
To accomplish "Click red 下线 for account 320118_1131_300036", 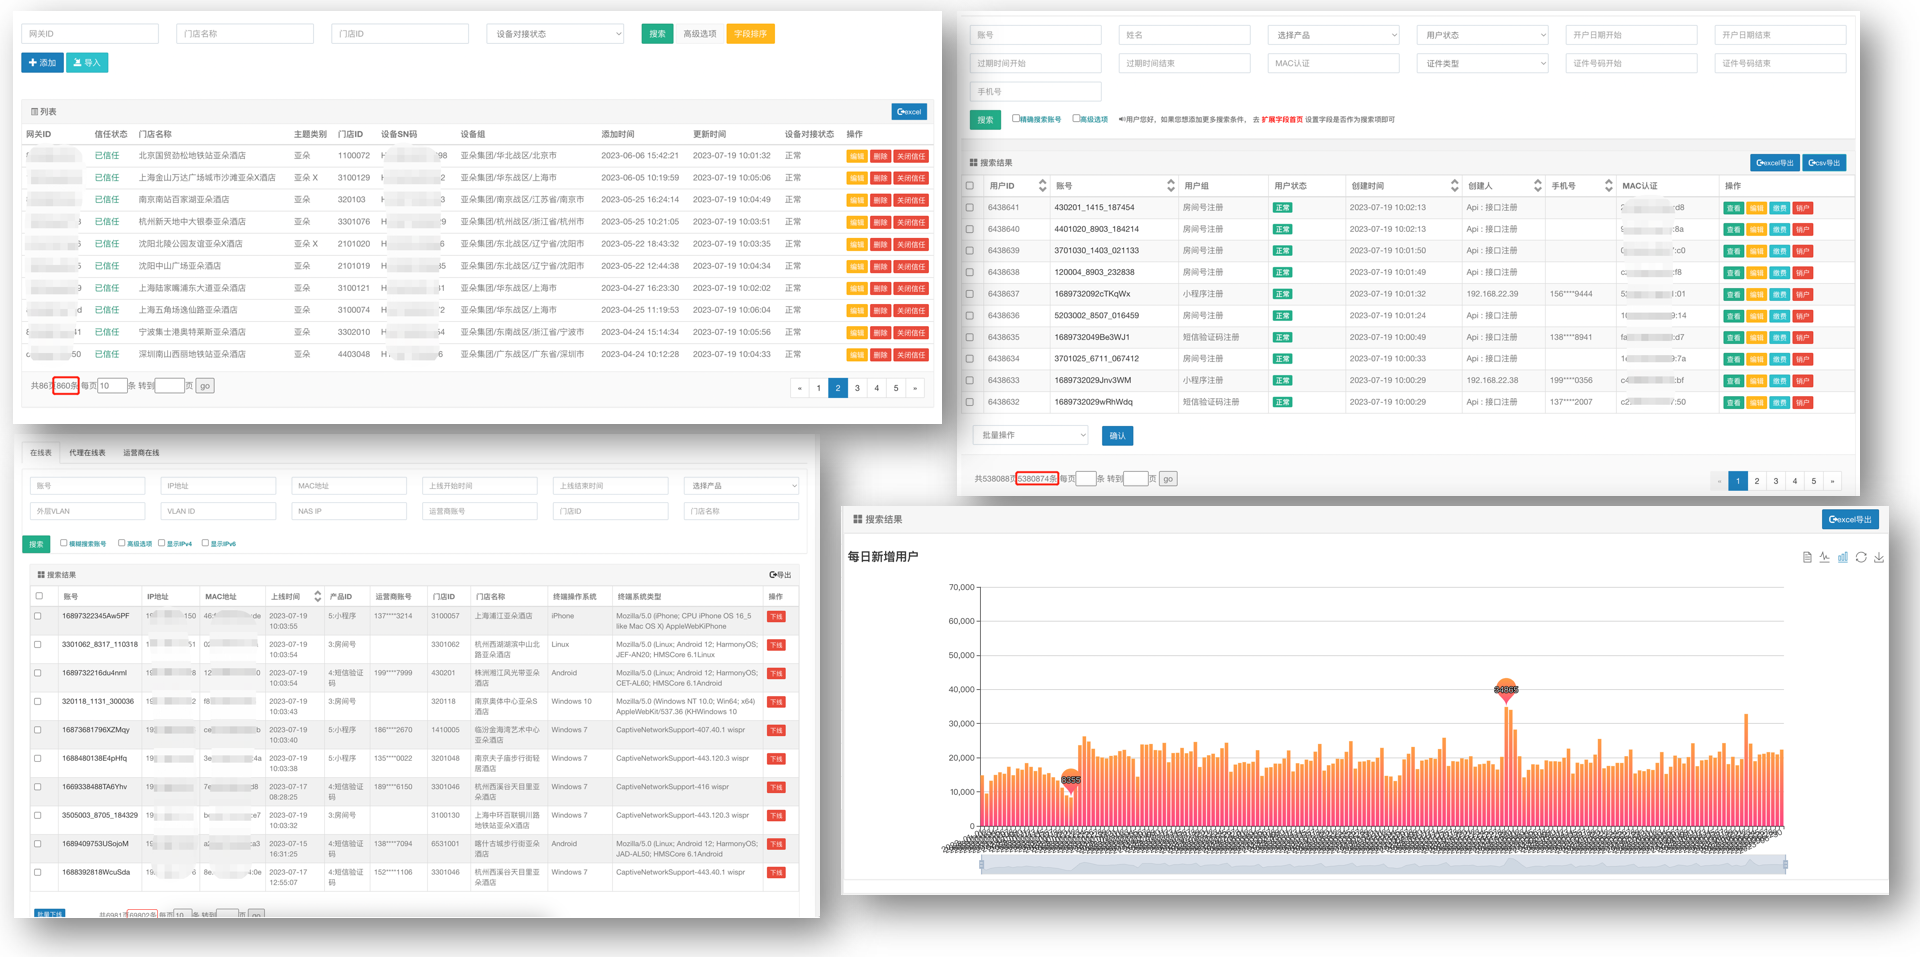I will tap(776, 702).
